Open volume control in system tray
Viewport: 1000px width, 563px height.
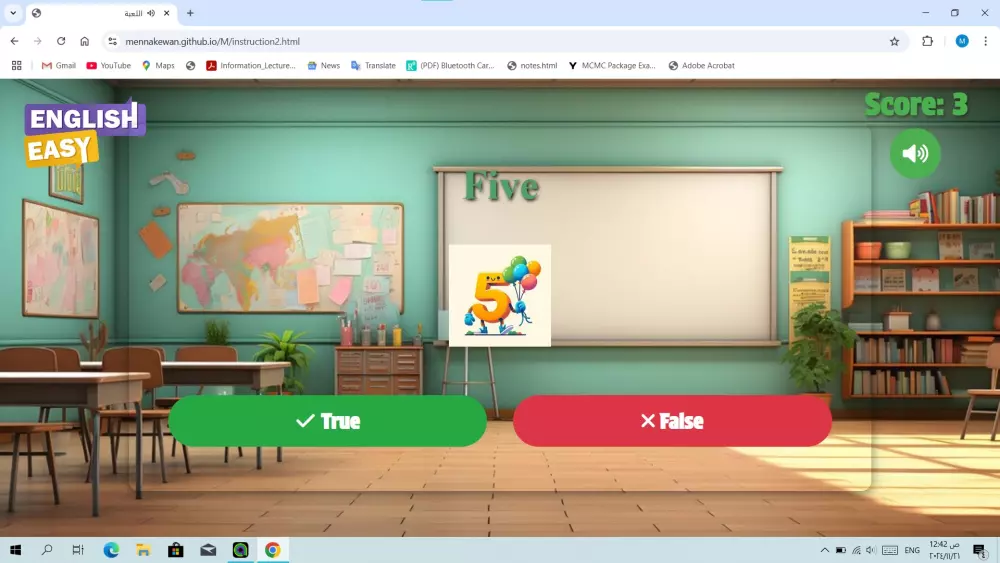[x=871, y=550]
